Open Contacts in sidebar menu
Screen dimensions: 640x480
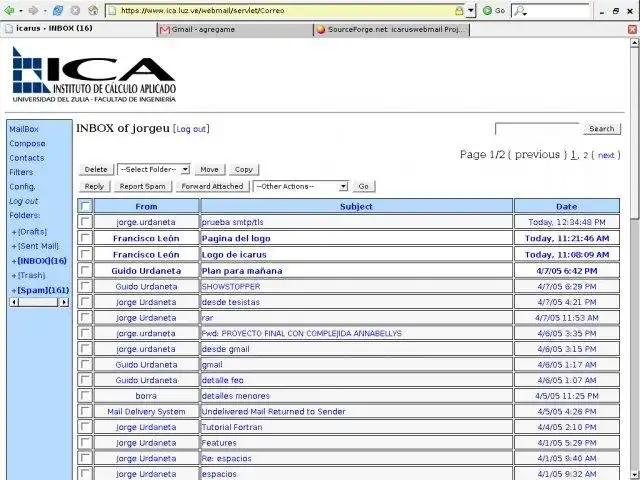[x=27, y=158]
